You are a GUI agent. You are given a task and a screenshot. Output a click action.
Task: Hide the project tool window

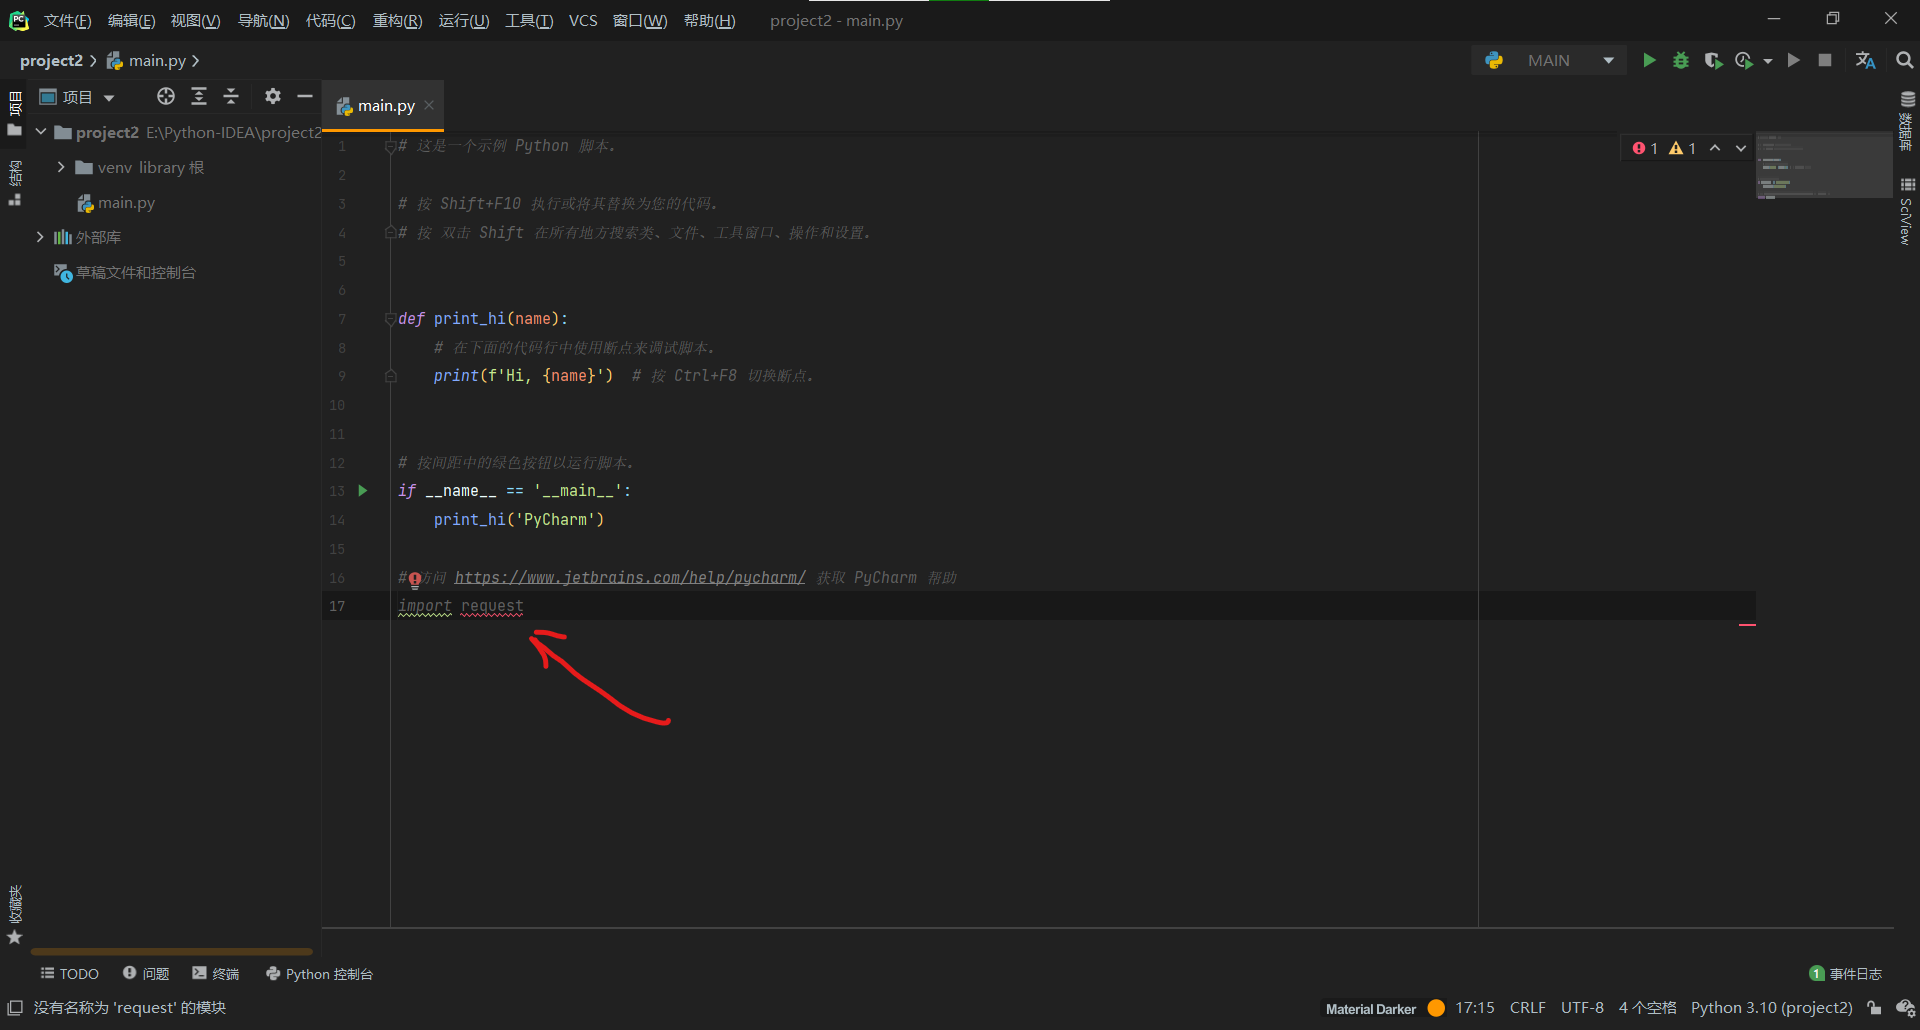pos(305,96)
